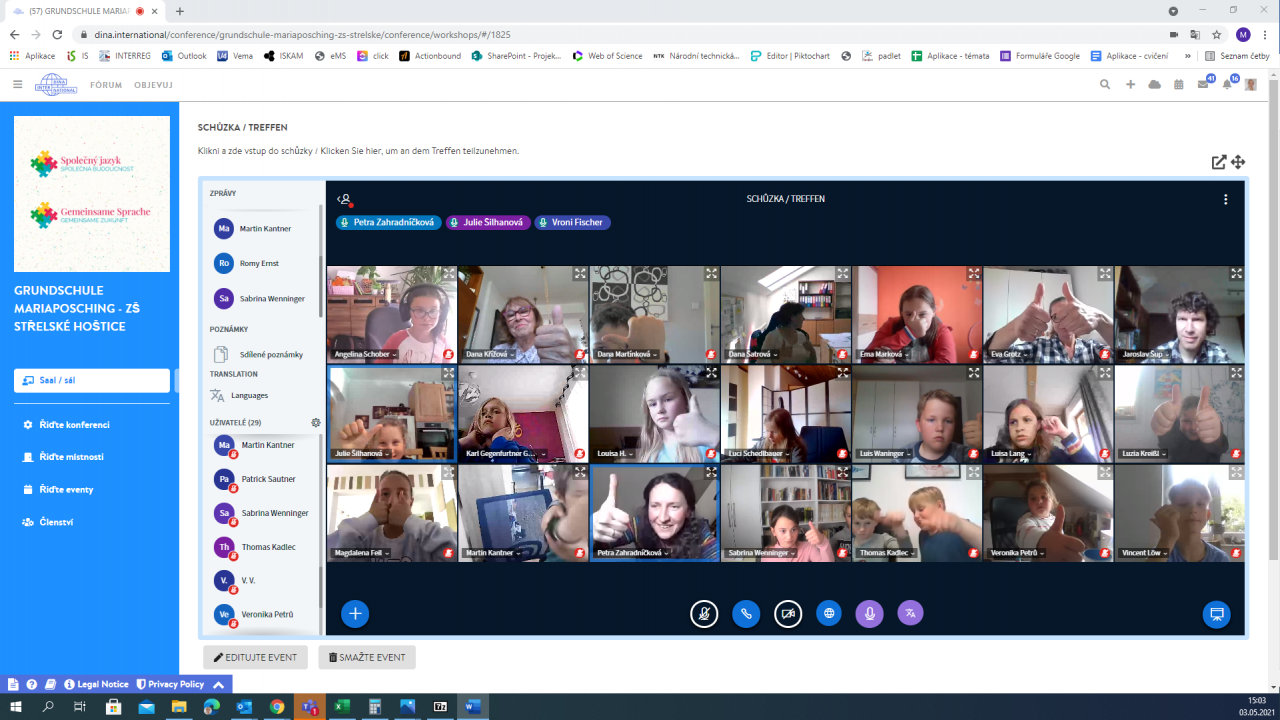1280x720 pixels.
Task: Click the Windows Start button
Action: (15, 707)
